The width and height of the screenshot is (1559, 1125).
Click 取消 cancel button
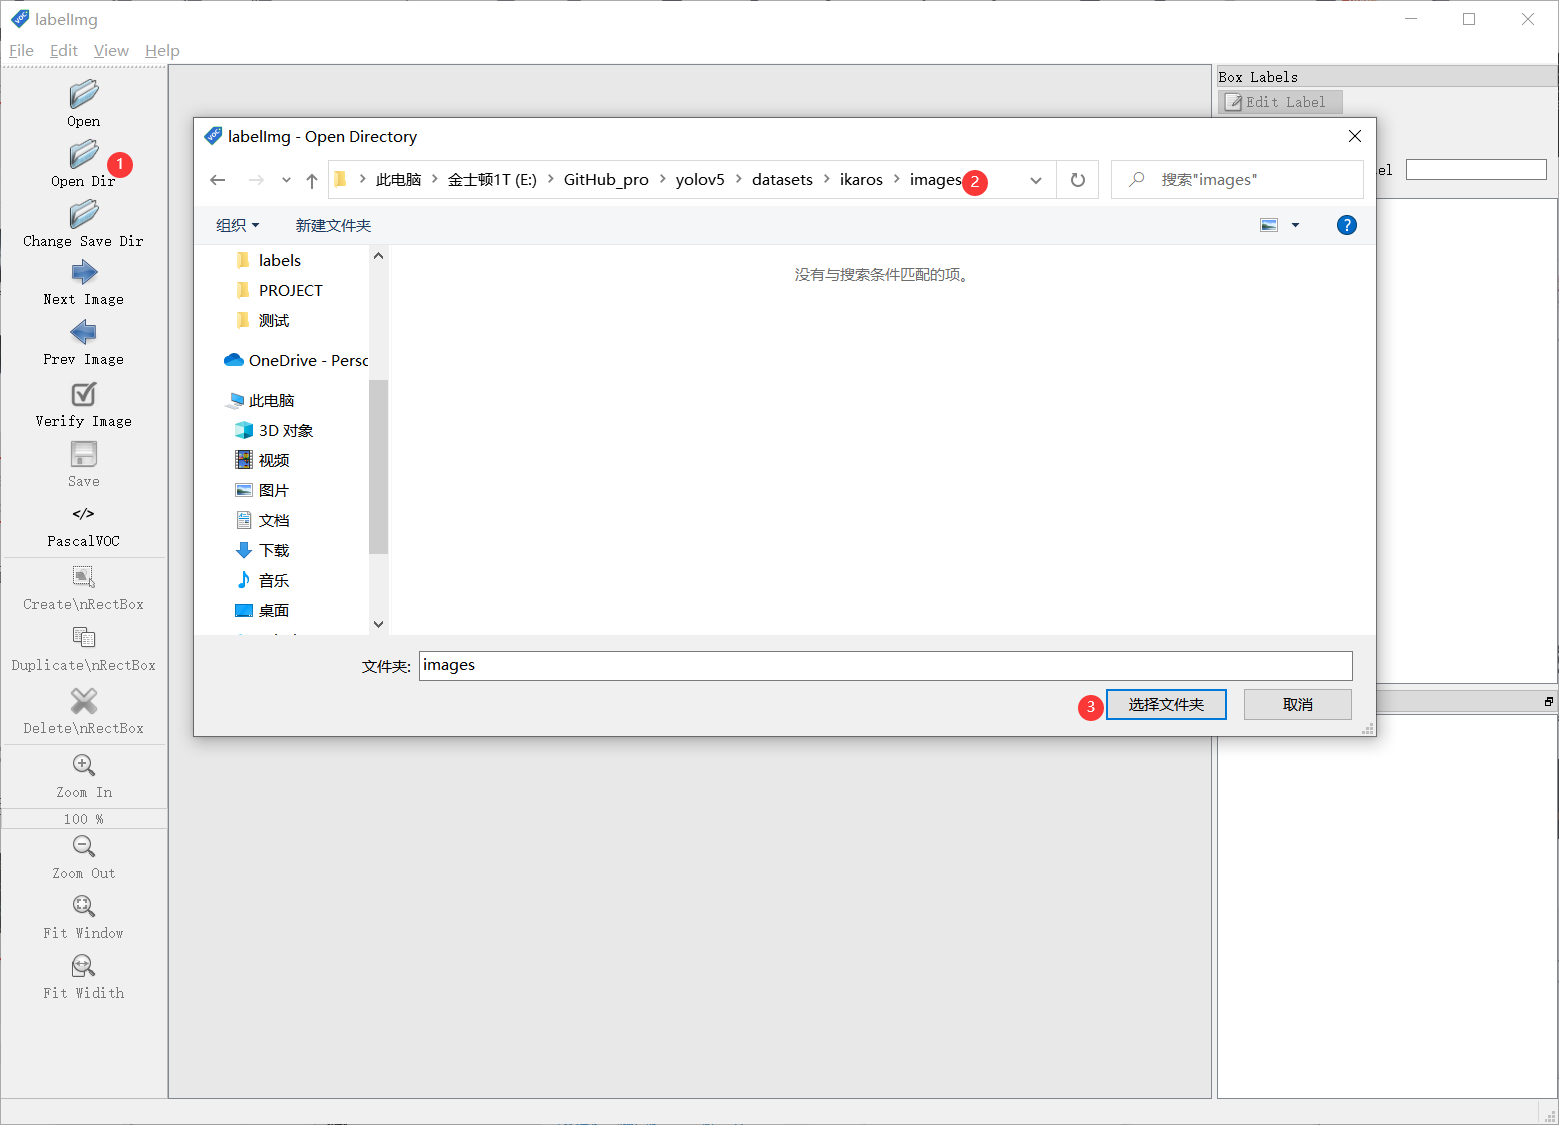[1298, 704]
